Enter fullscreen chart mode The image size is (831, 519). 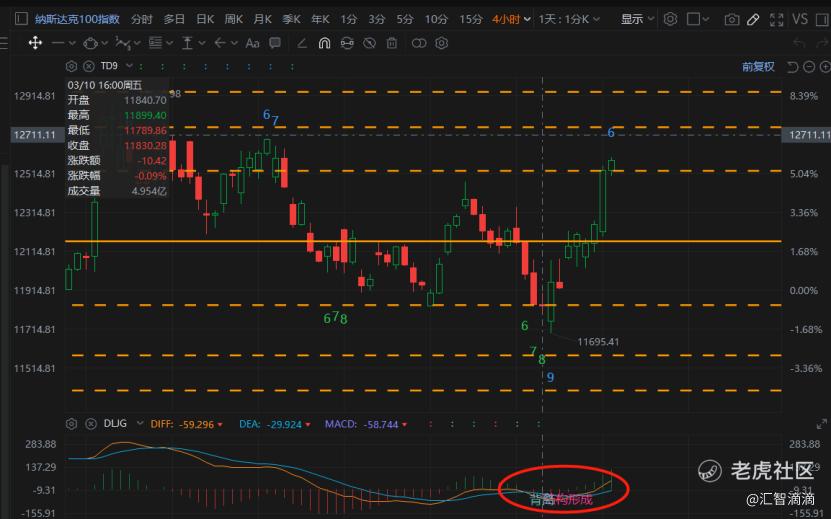pos(777,20)
